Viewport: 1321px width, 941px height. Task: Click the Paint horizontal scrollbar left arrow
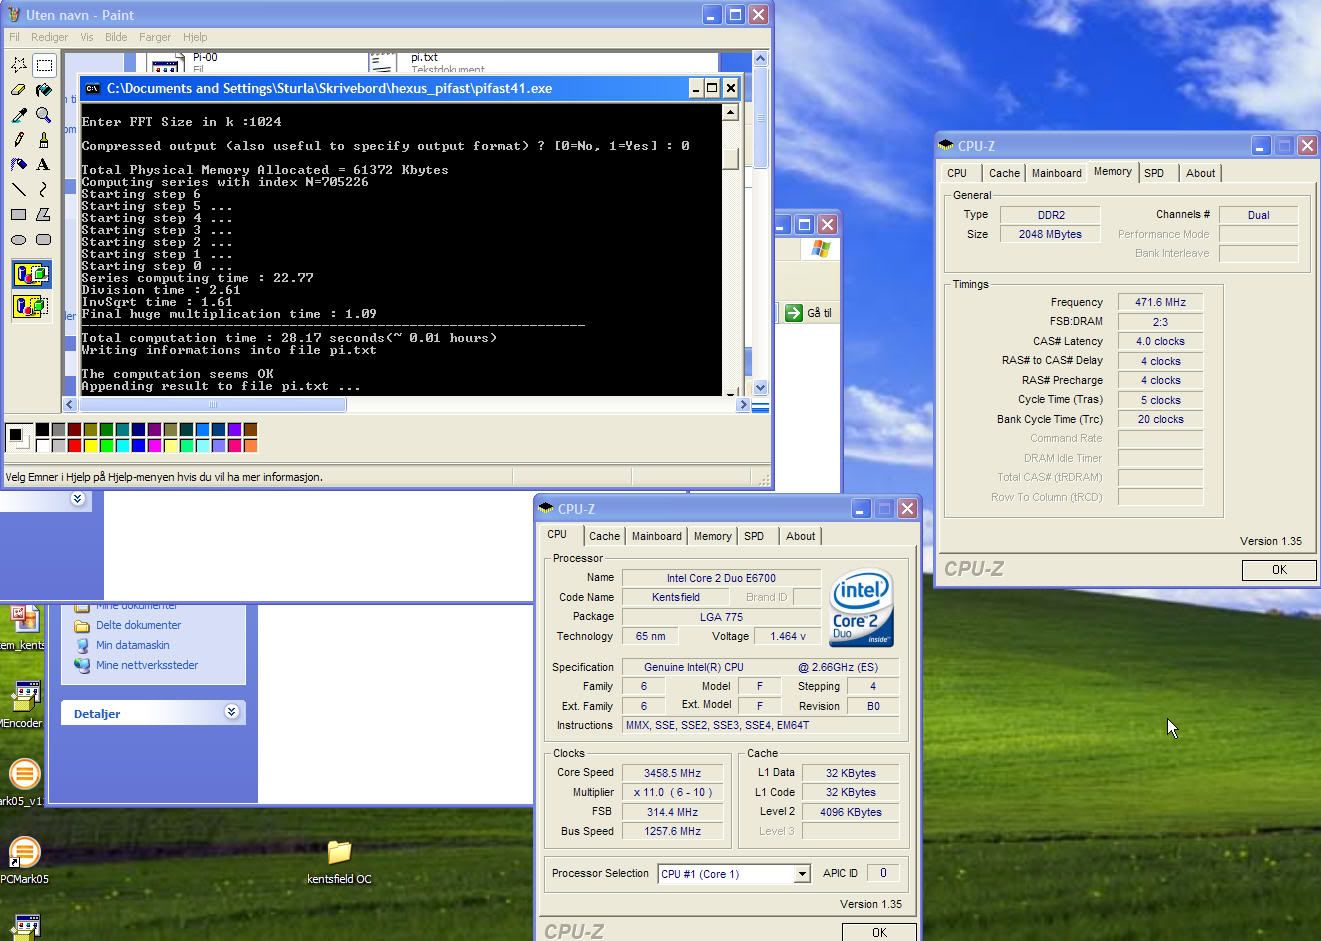pyautogui.click(x=69, y=405)
